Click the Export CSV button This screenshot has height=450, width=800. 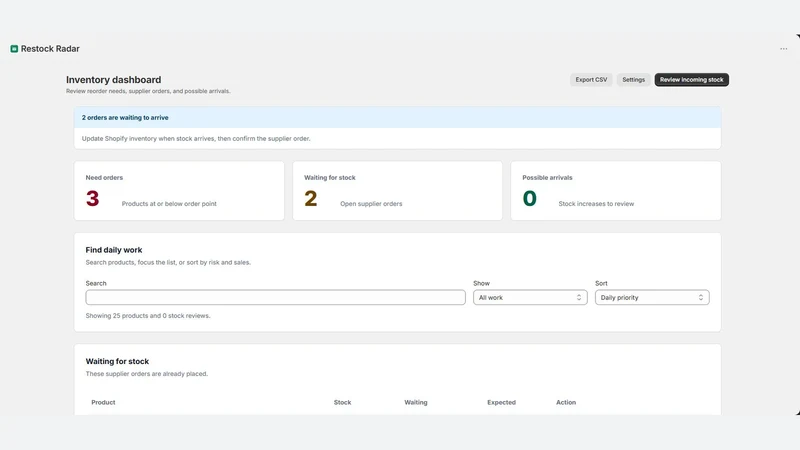coord(591,80)
